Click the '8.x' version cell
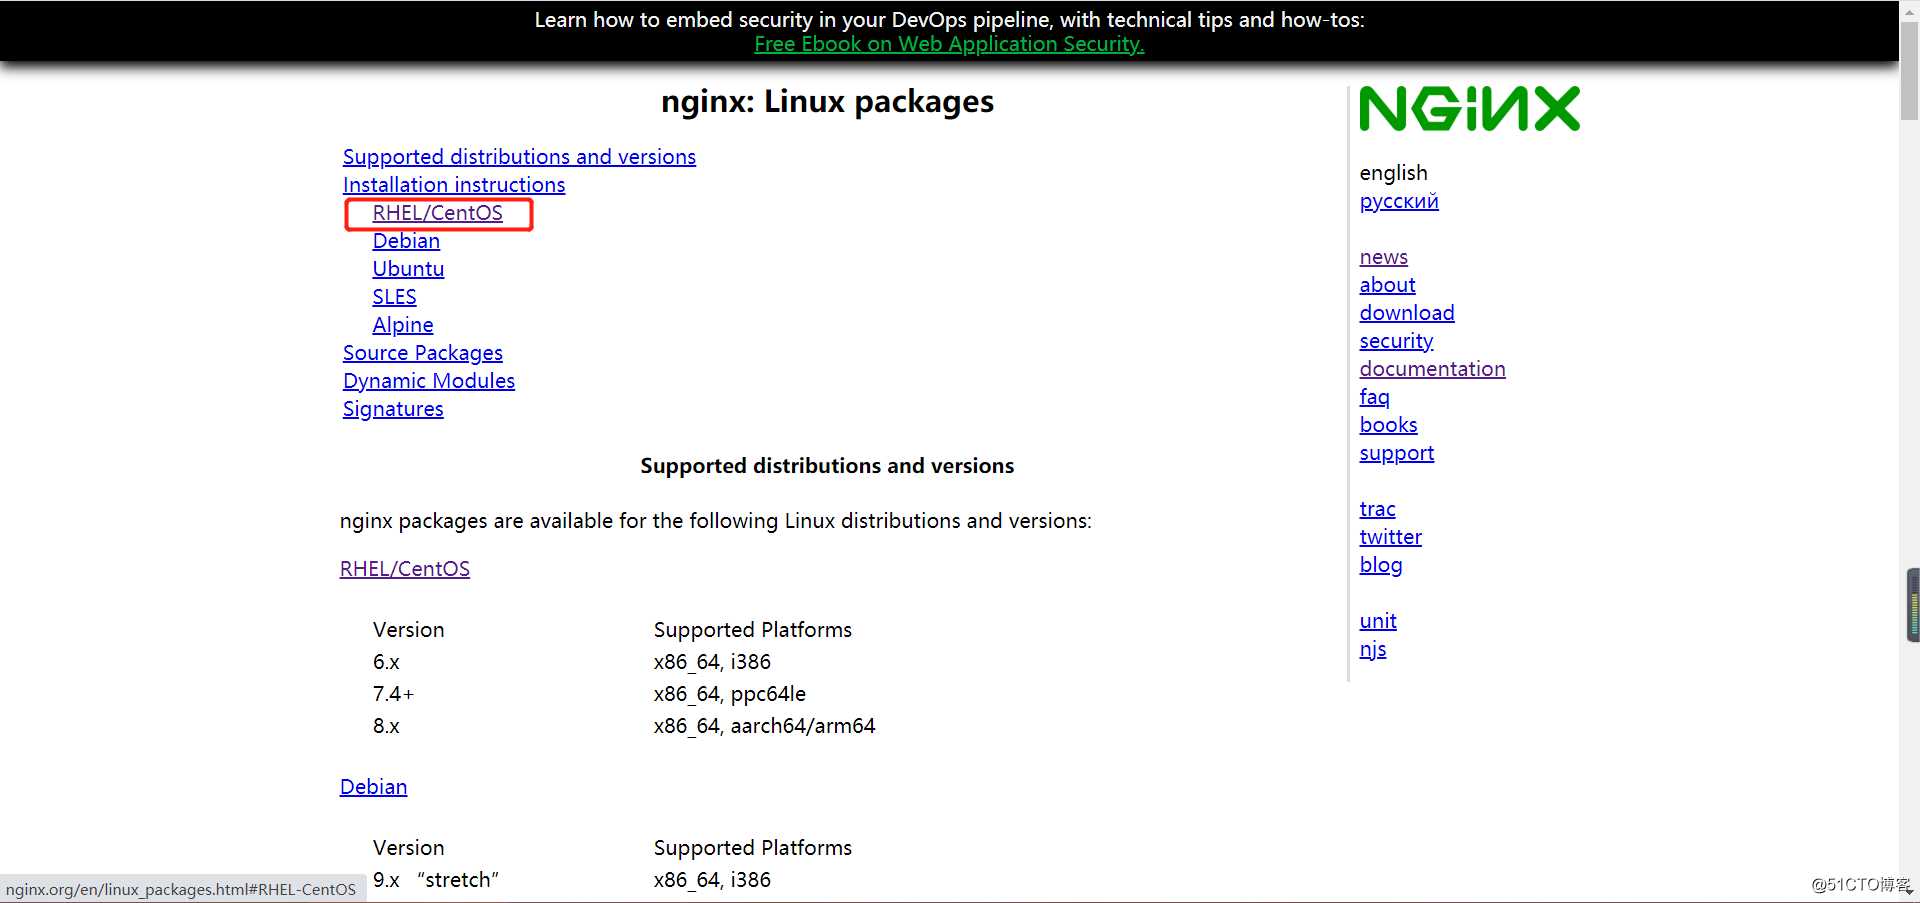Image resolution: width=1920 pixels, height=903 pixels. 386,726
